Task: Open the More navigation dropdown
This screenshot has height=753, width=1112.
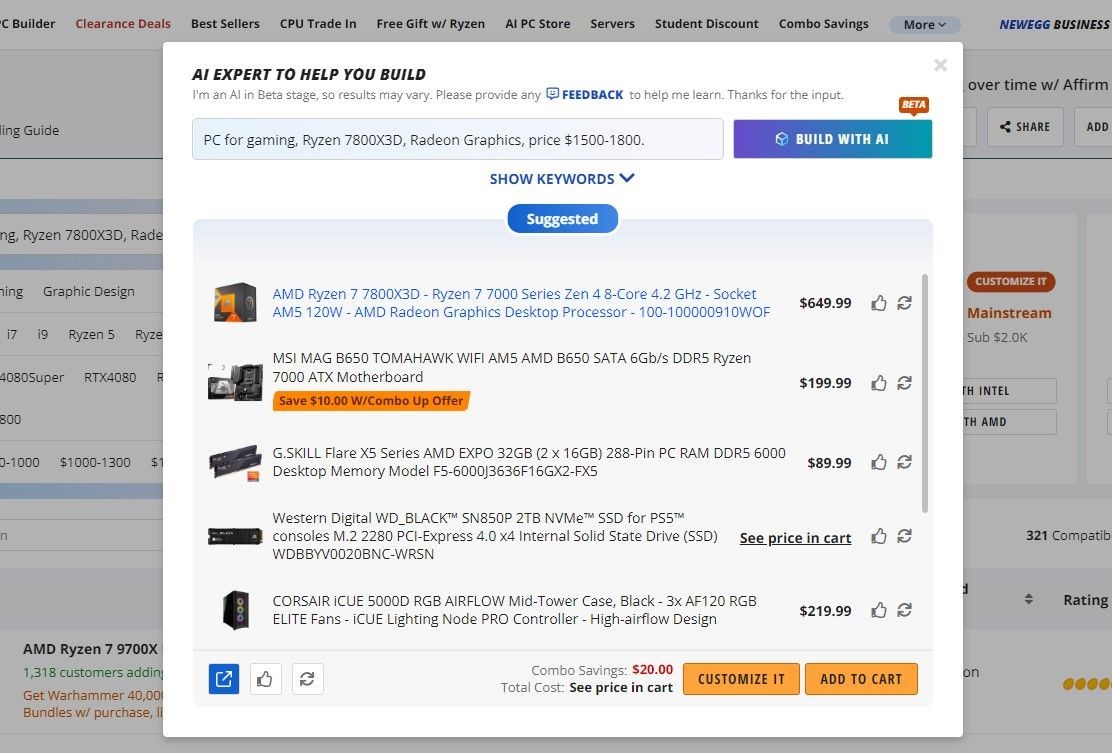Action: click(924, 25)
